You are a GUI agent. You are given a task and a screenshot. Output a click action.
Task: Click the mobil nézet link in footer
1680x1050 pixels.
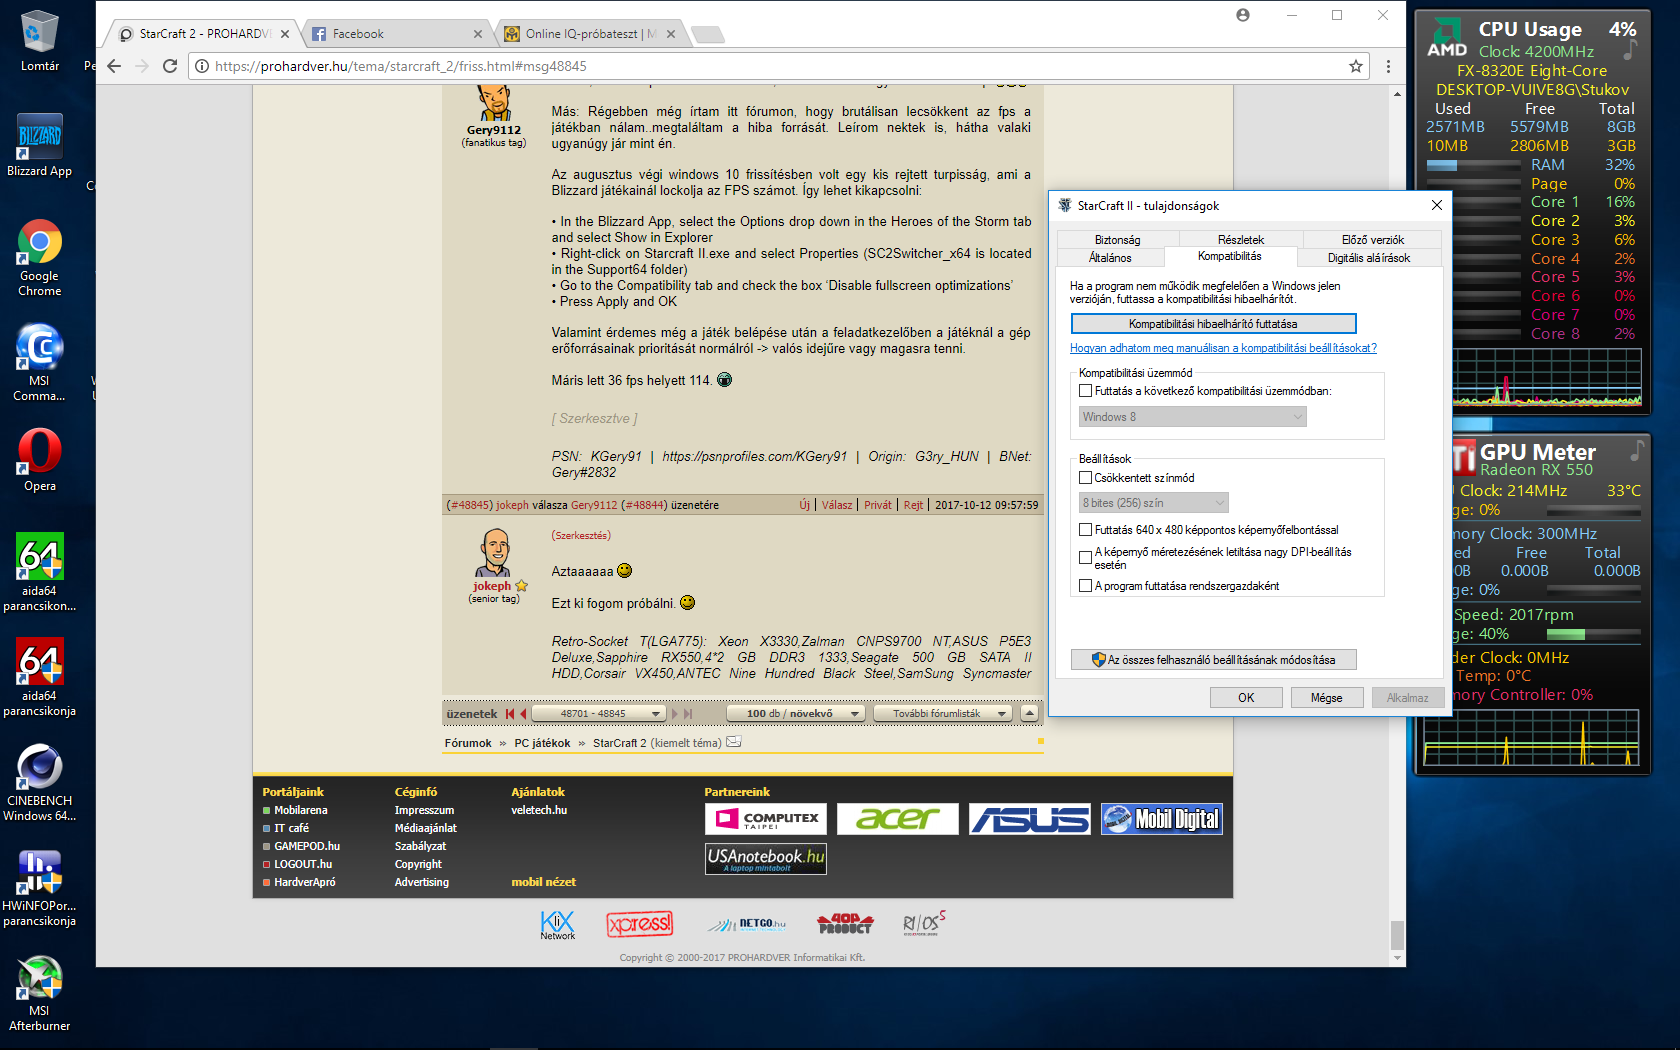(x=544, y=882)
